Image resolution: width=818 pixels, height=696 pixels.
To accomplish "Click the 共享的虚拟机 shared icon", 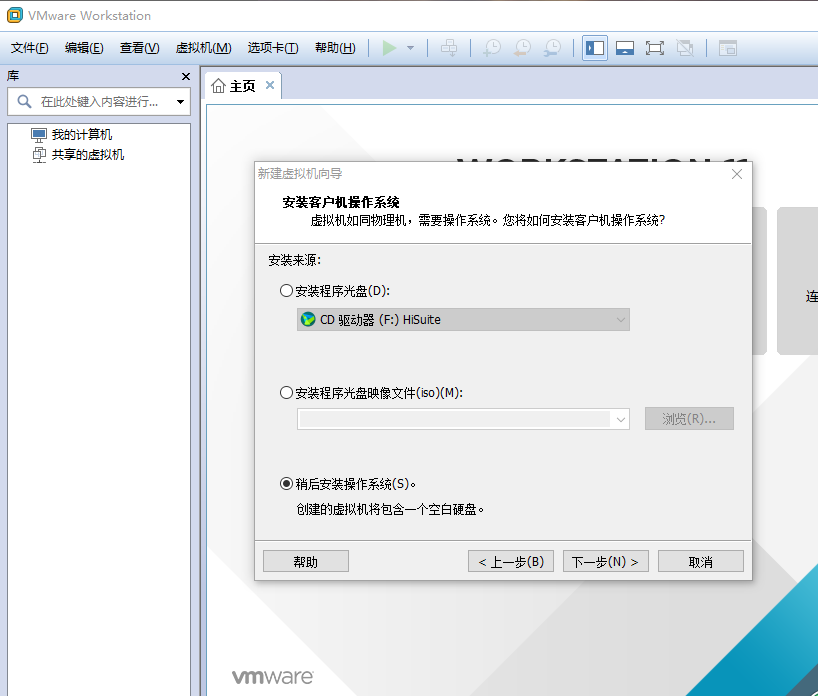I will point(39,155).
